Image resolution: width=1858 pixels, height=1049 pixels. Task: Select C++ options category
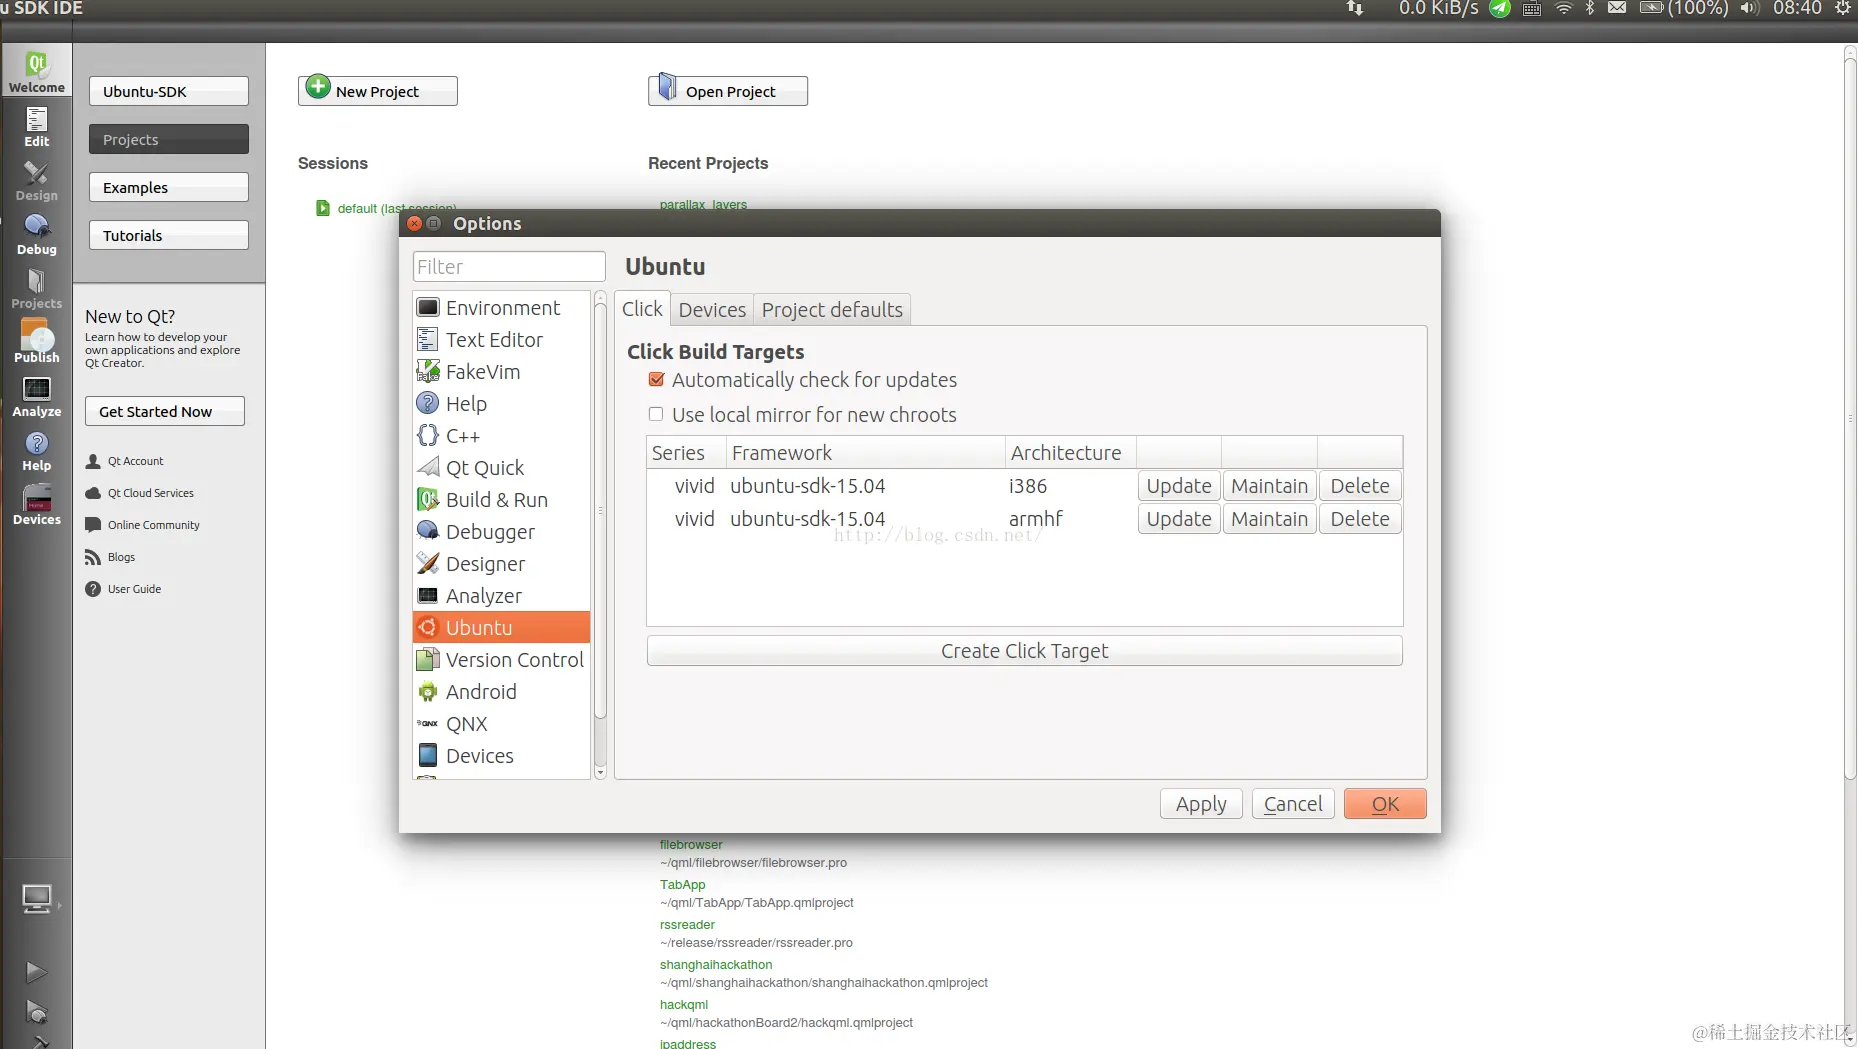(x=501, y=436)
